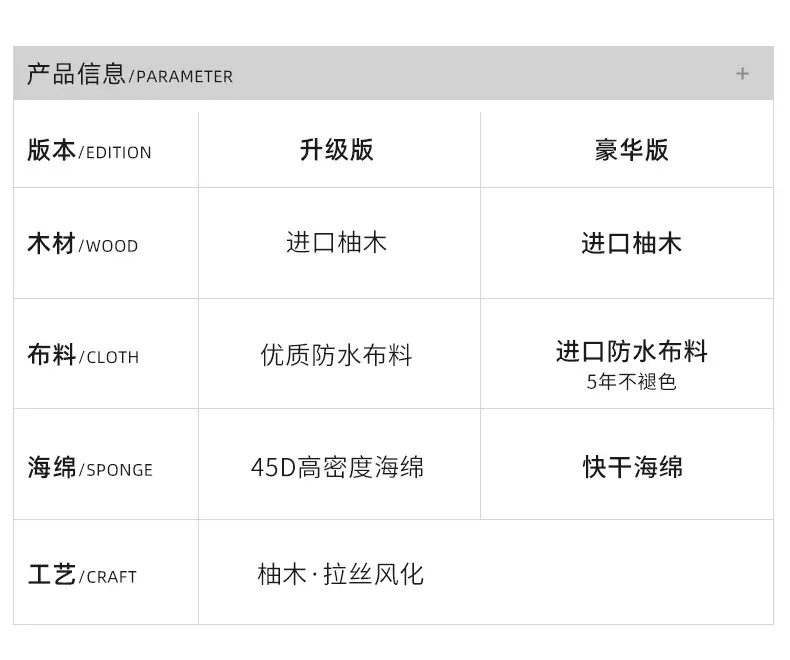Image resolution: width=790 pixels, height=660 pixels.
Task: Click the 工艺 /CRAFT row label
Action: tap(82, 575)
